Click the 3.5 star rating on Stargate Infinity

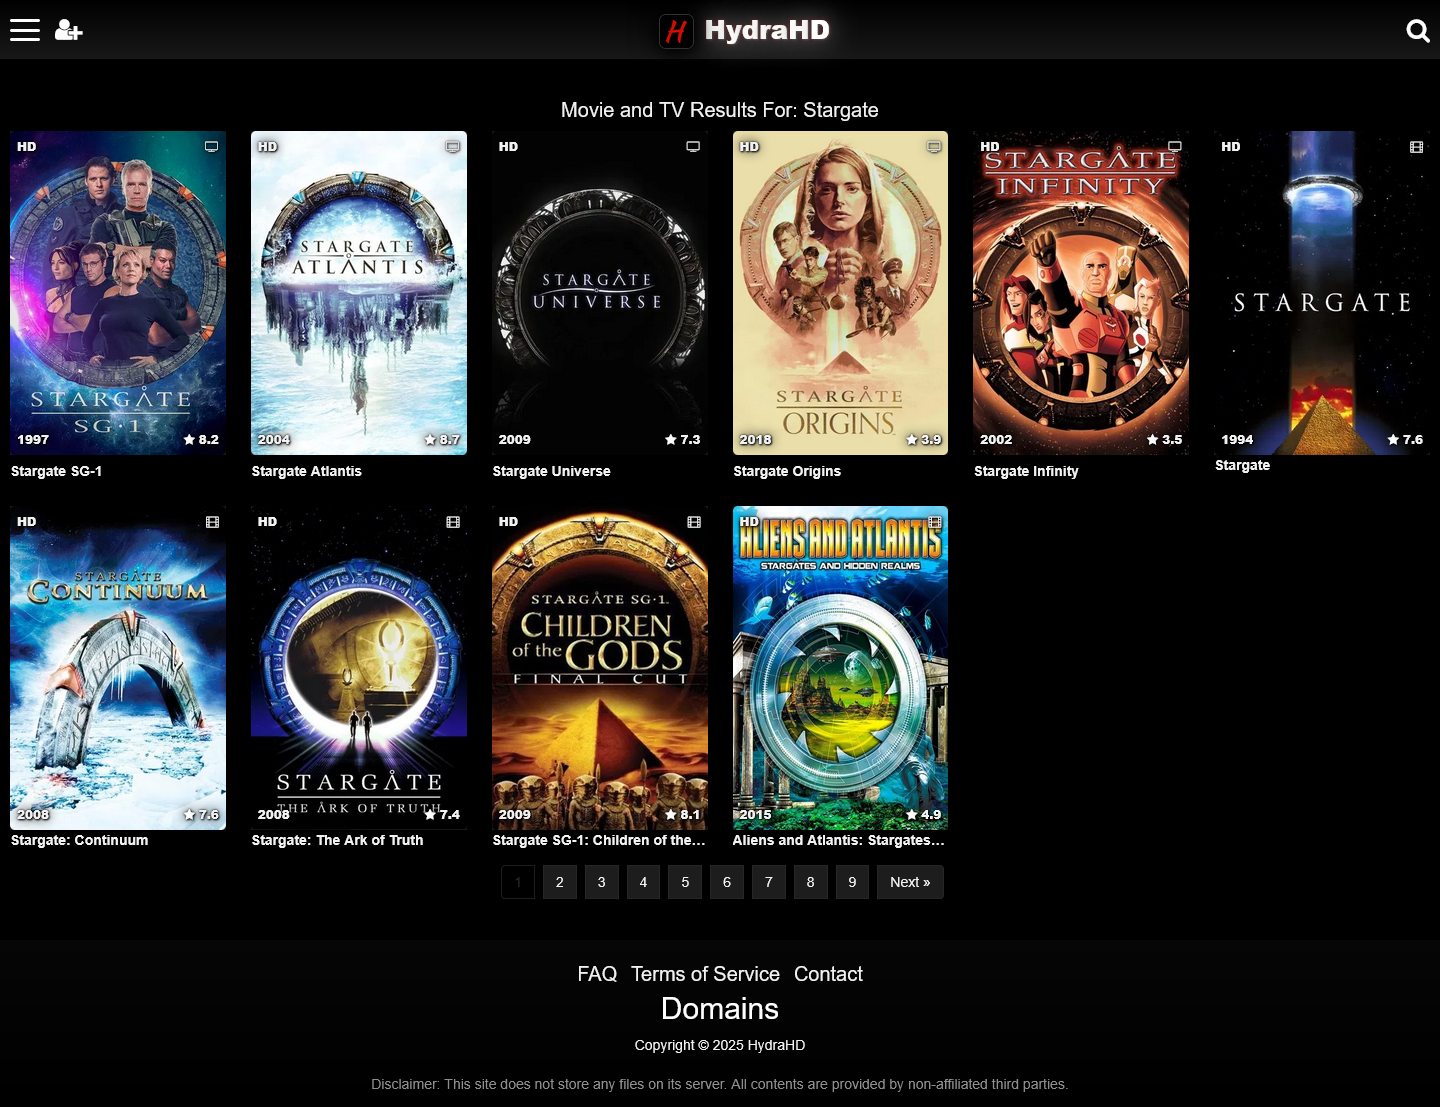point(1165,439)
